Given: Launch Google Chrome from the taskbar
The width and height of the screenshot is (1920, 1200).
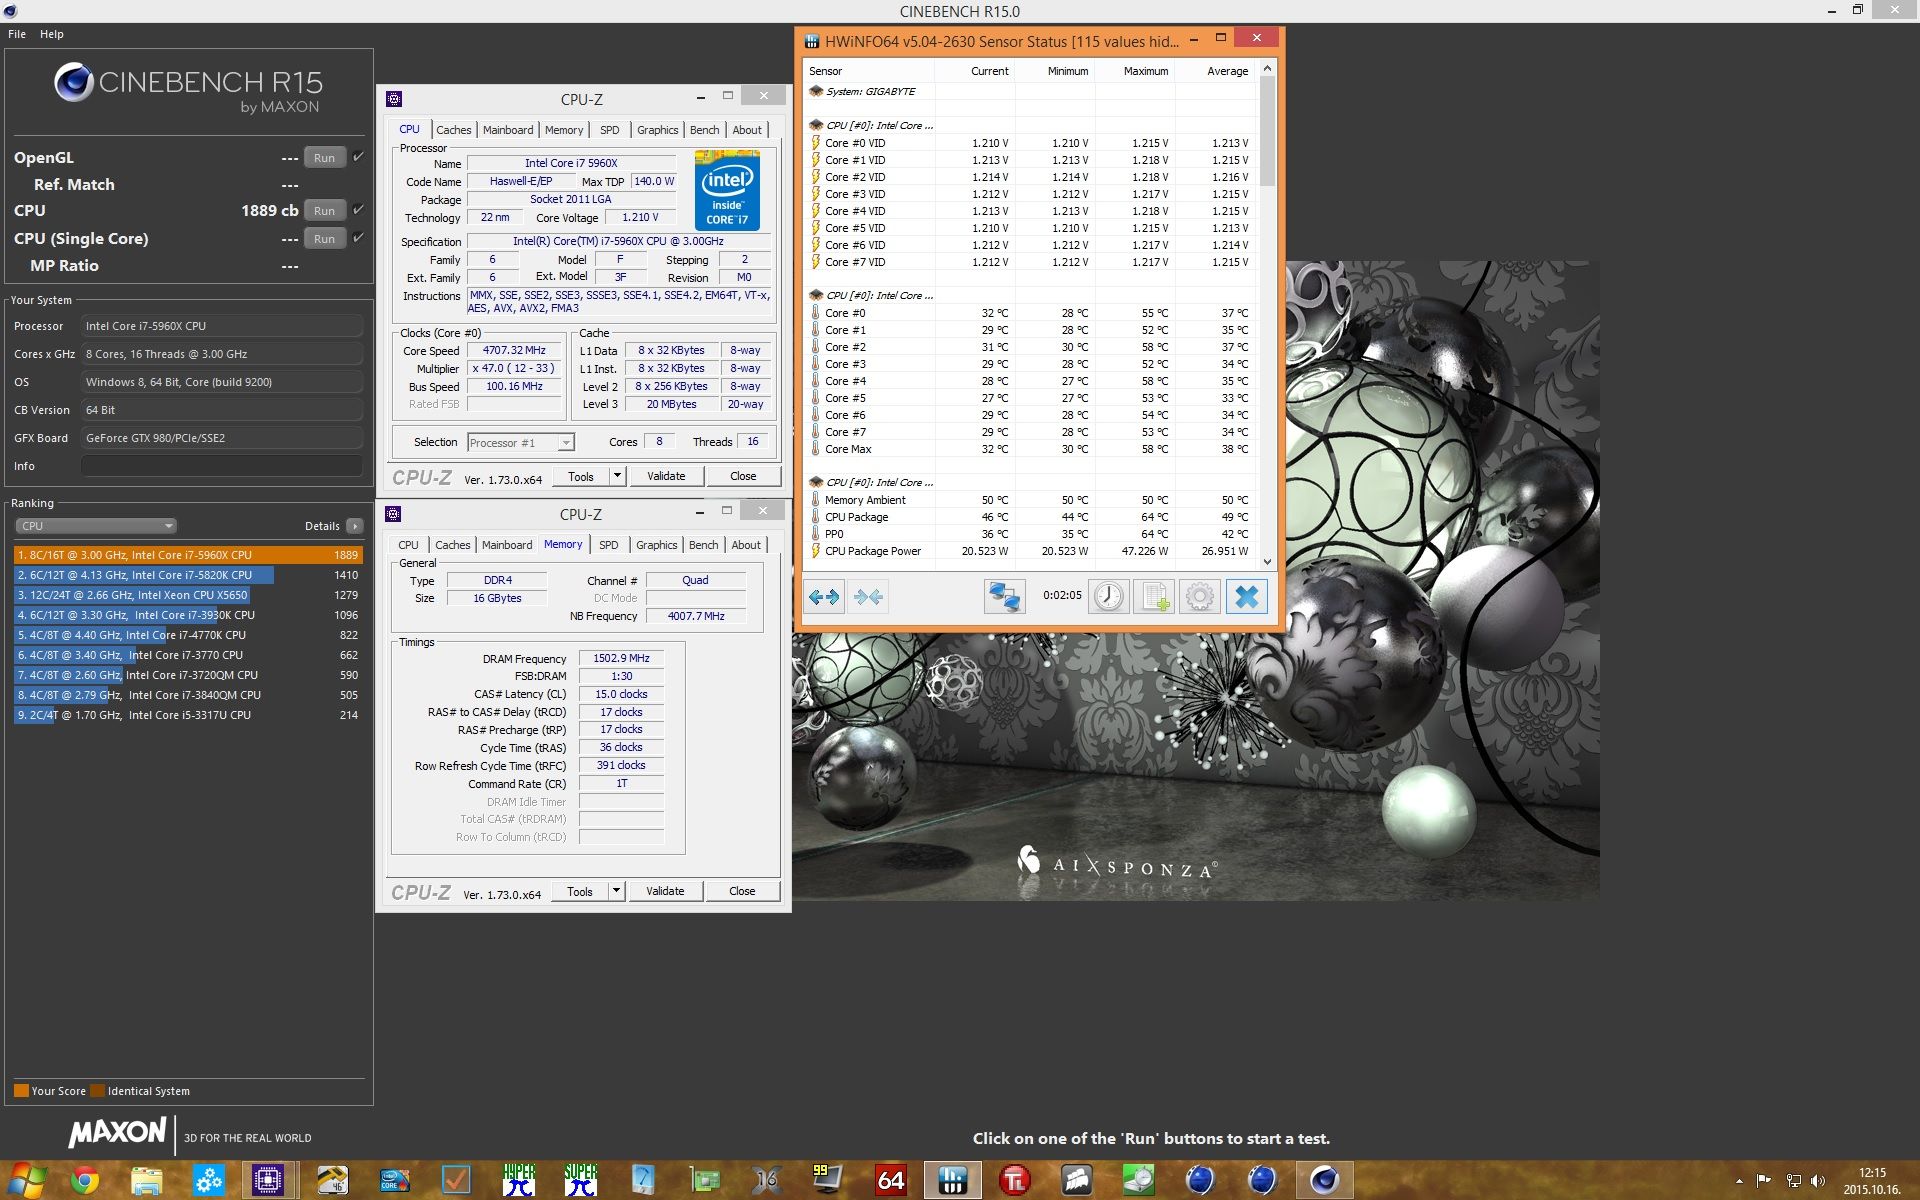Looking at the screenshot, I should [x=85, y=1181].
